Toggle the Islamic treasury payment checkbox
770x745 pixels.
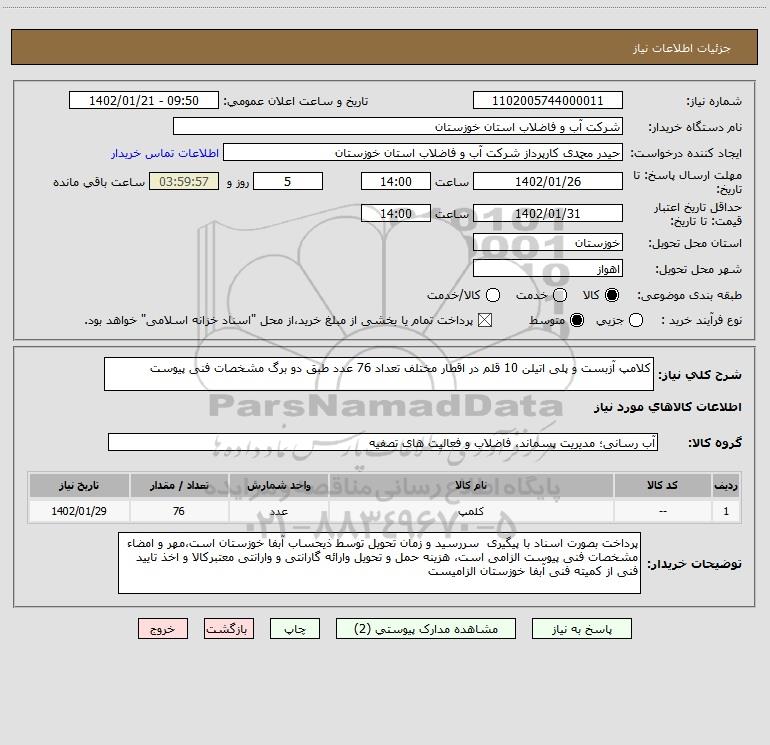pos(485,320)
